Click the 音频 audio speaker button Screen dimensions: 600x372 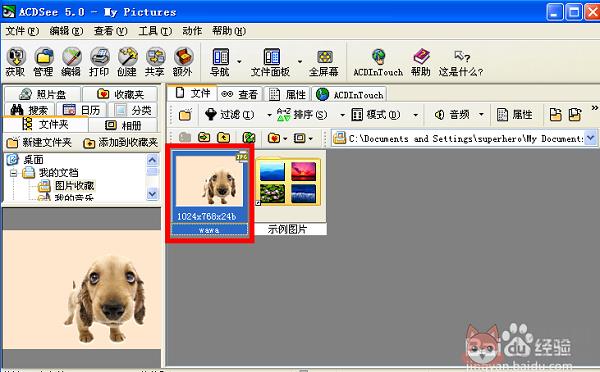pyautogui.click(x=452, y=114)
